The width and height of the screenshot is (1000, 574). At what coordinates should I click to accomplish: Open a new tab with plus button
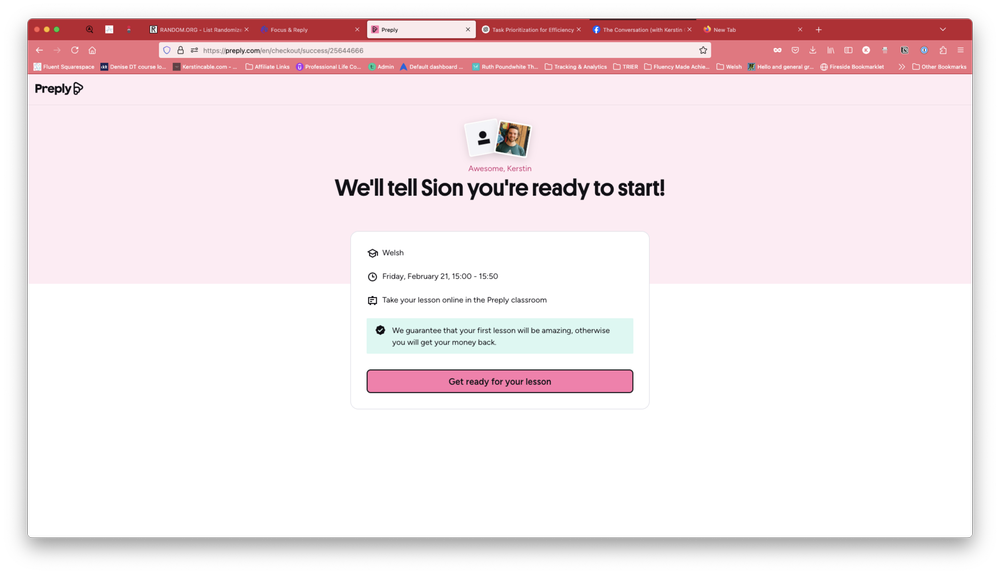(818, 29)
